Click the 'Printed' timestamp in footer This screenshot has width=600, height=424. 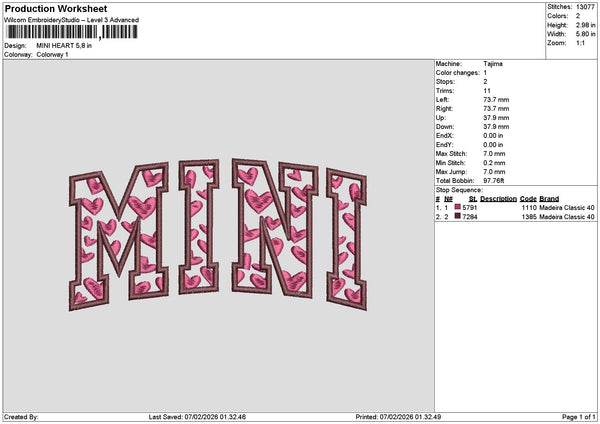[398, 417]
